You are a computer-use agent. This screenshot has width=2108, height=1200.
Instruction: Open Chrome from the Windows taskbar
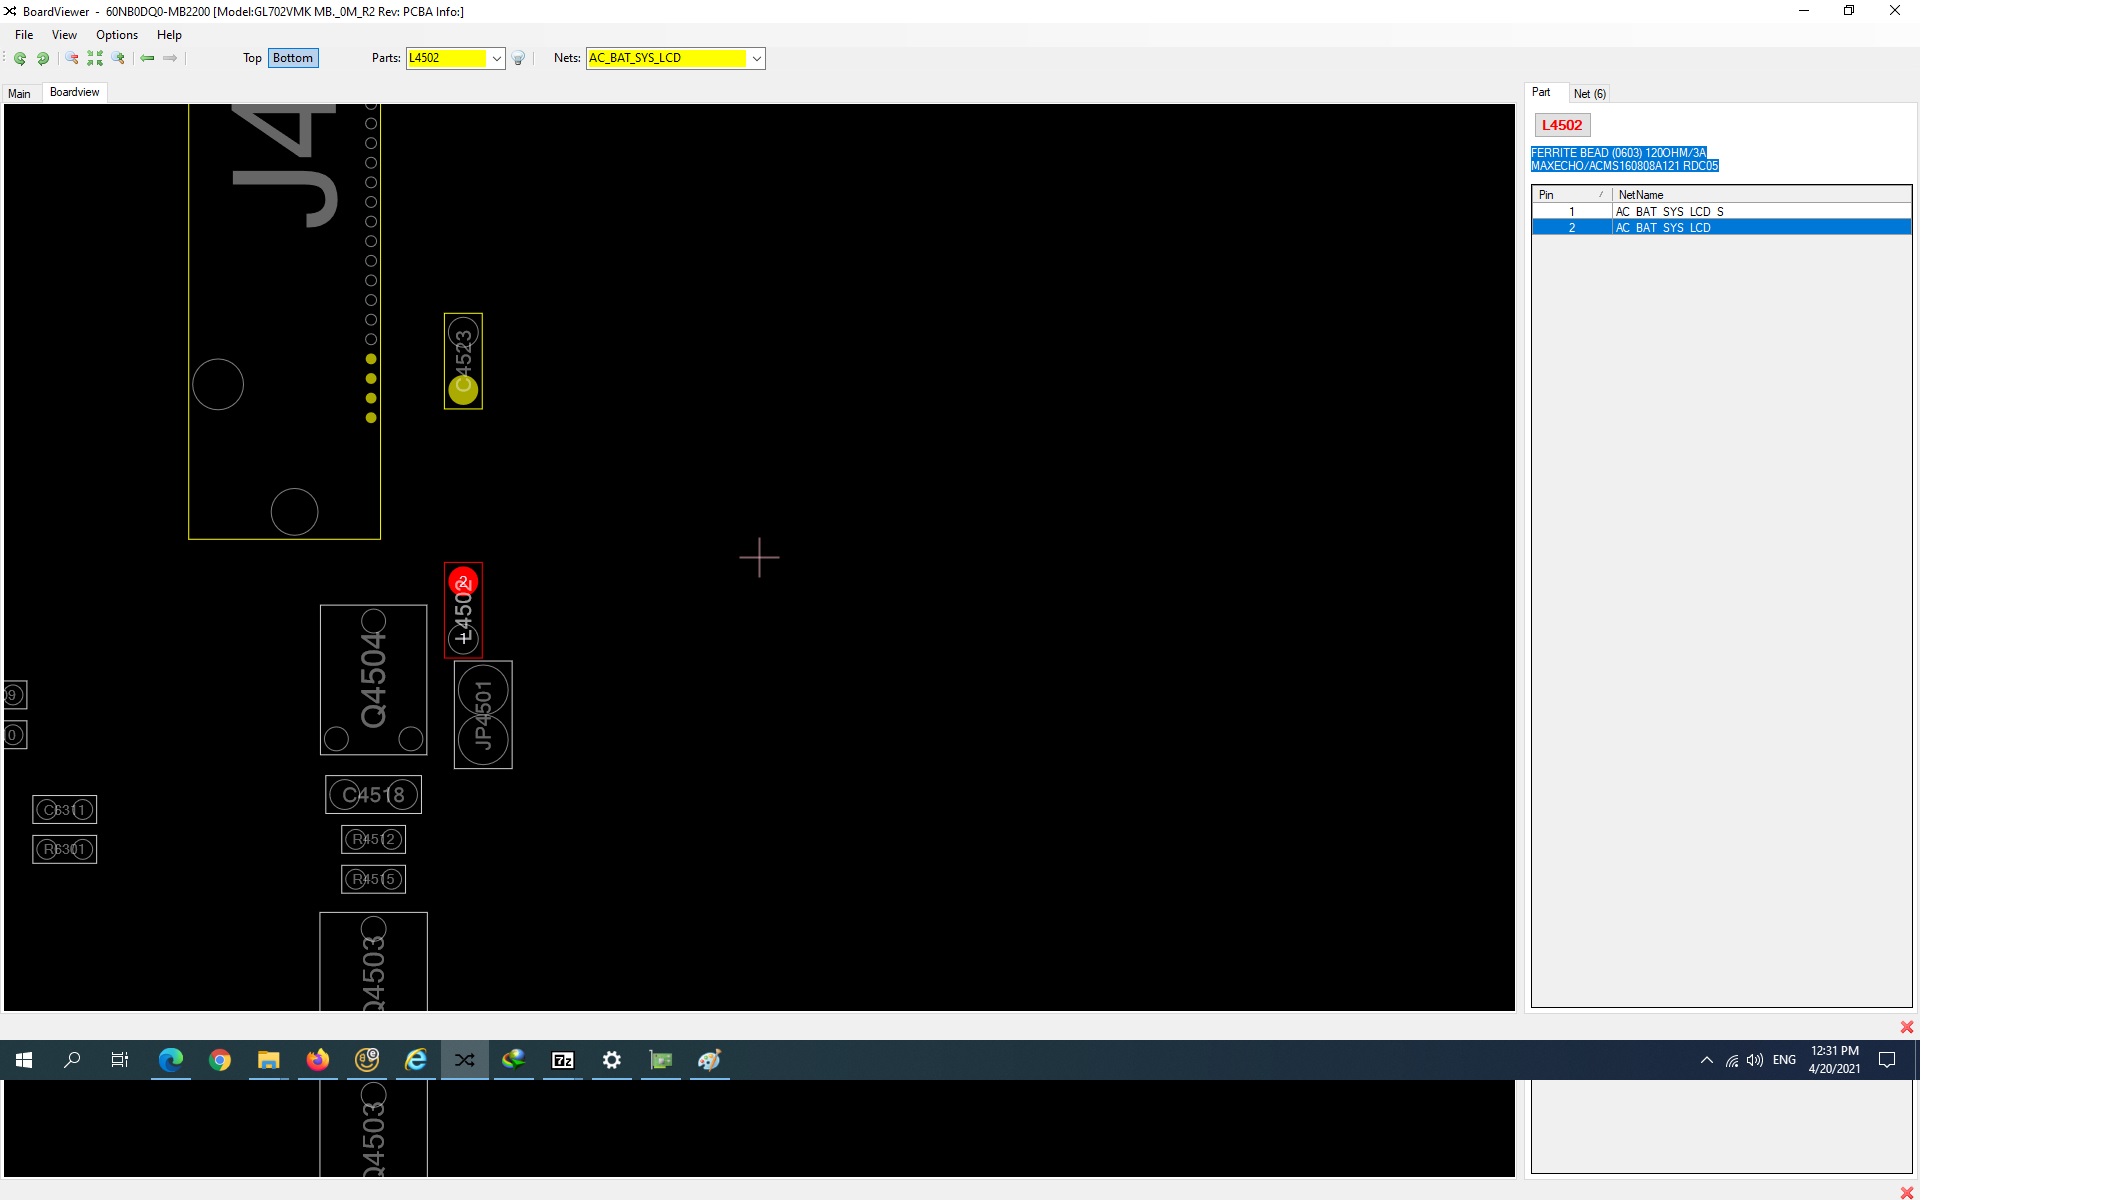220,1060
